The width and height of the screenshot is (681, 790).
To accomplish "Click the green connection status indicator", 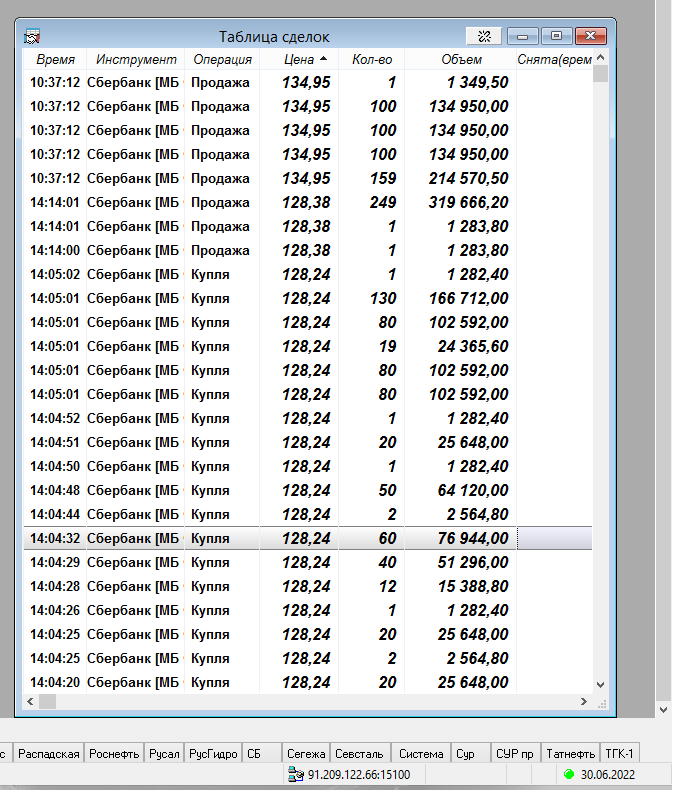I will tap(569, 774).
